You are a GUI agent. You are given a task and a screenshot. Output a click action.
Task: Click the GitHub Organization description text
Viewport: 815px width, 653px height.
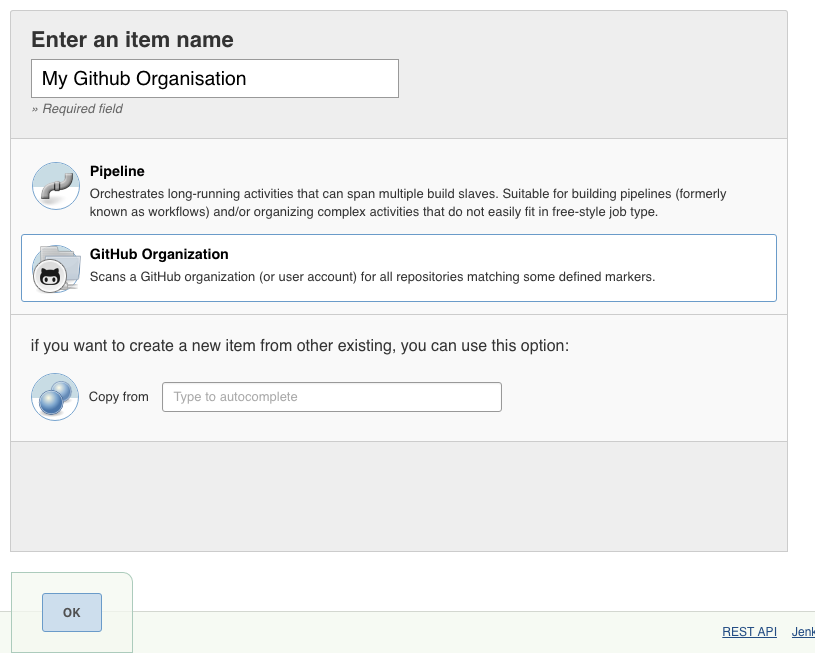point(372,277)
